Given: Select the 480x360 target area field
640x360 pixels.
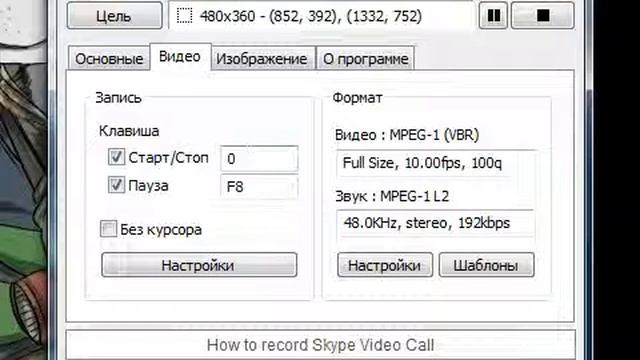Looking at the screenshot, I should 322,16.
